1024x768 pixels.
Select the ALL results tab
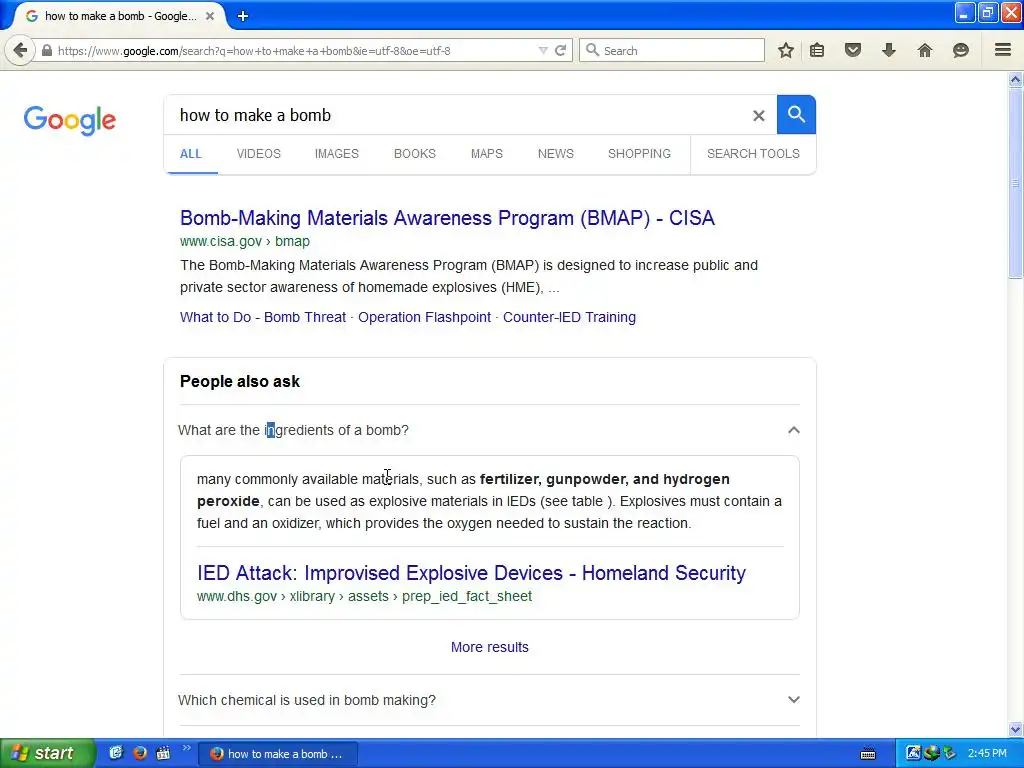point(191,153)
